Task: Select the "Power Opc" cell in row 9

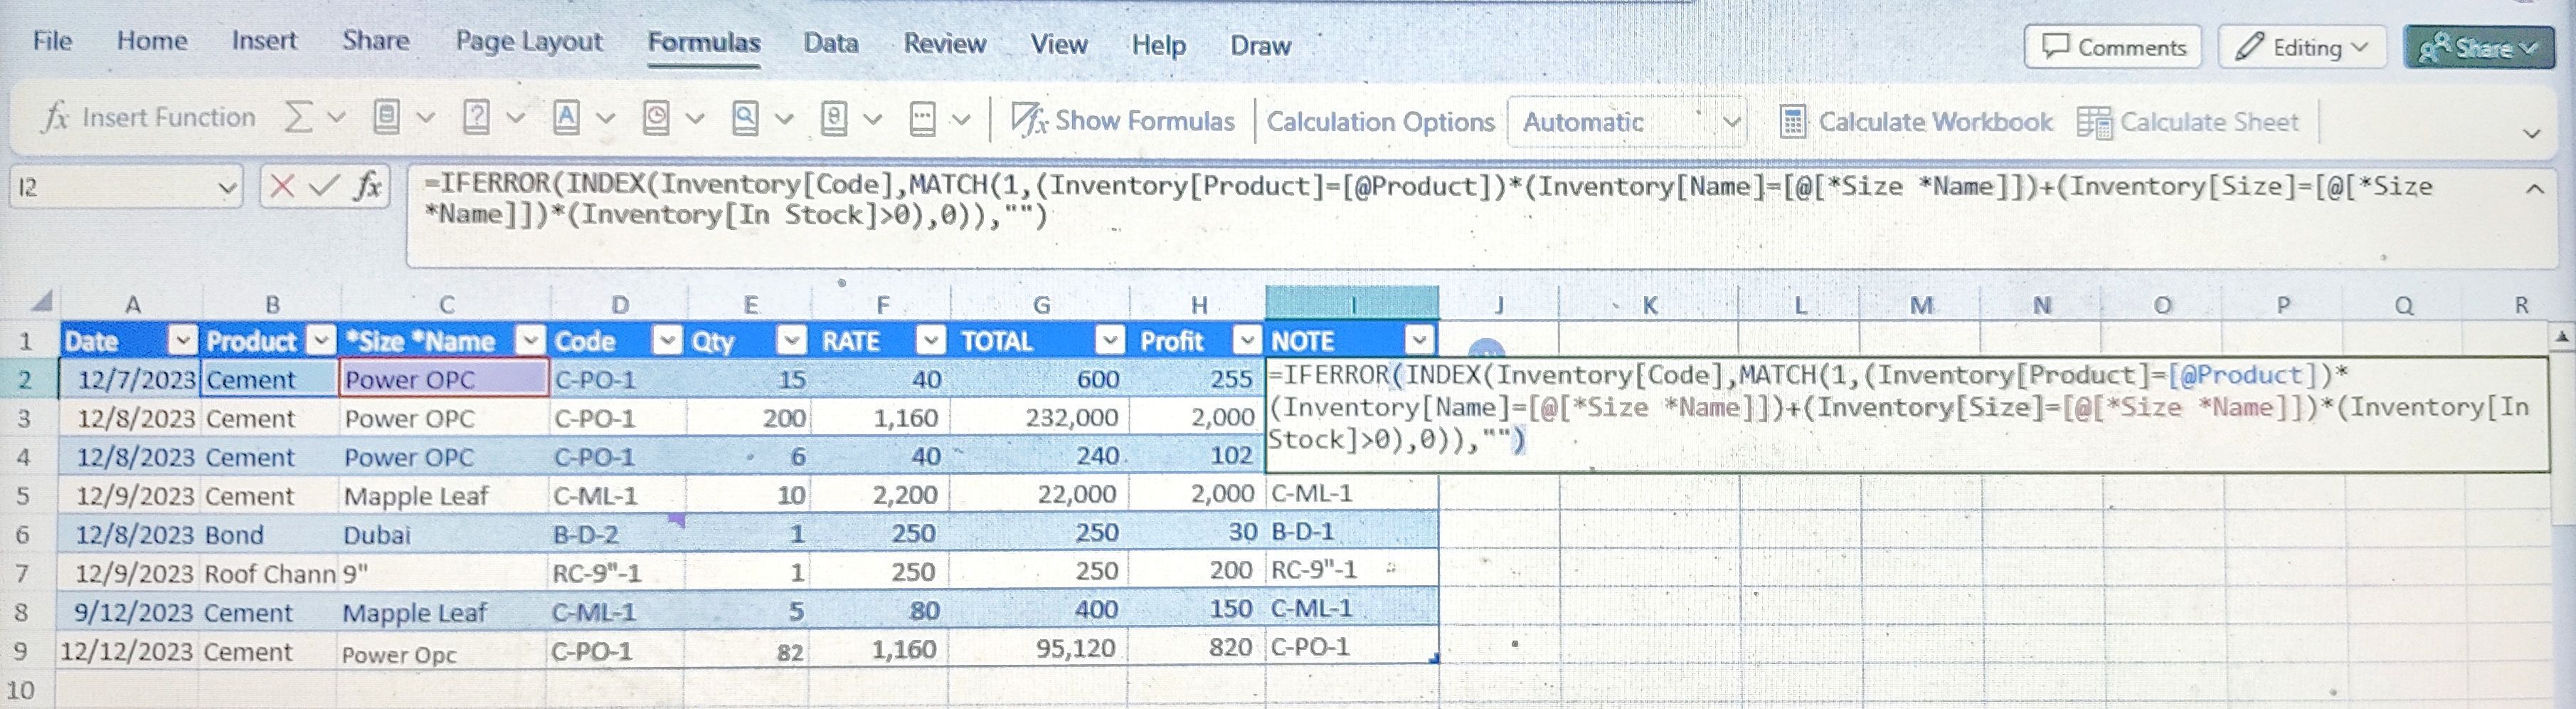Action: (x=442, y=653)
